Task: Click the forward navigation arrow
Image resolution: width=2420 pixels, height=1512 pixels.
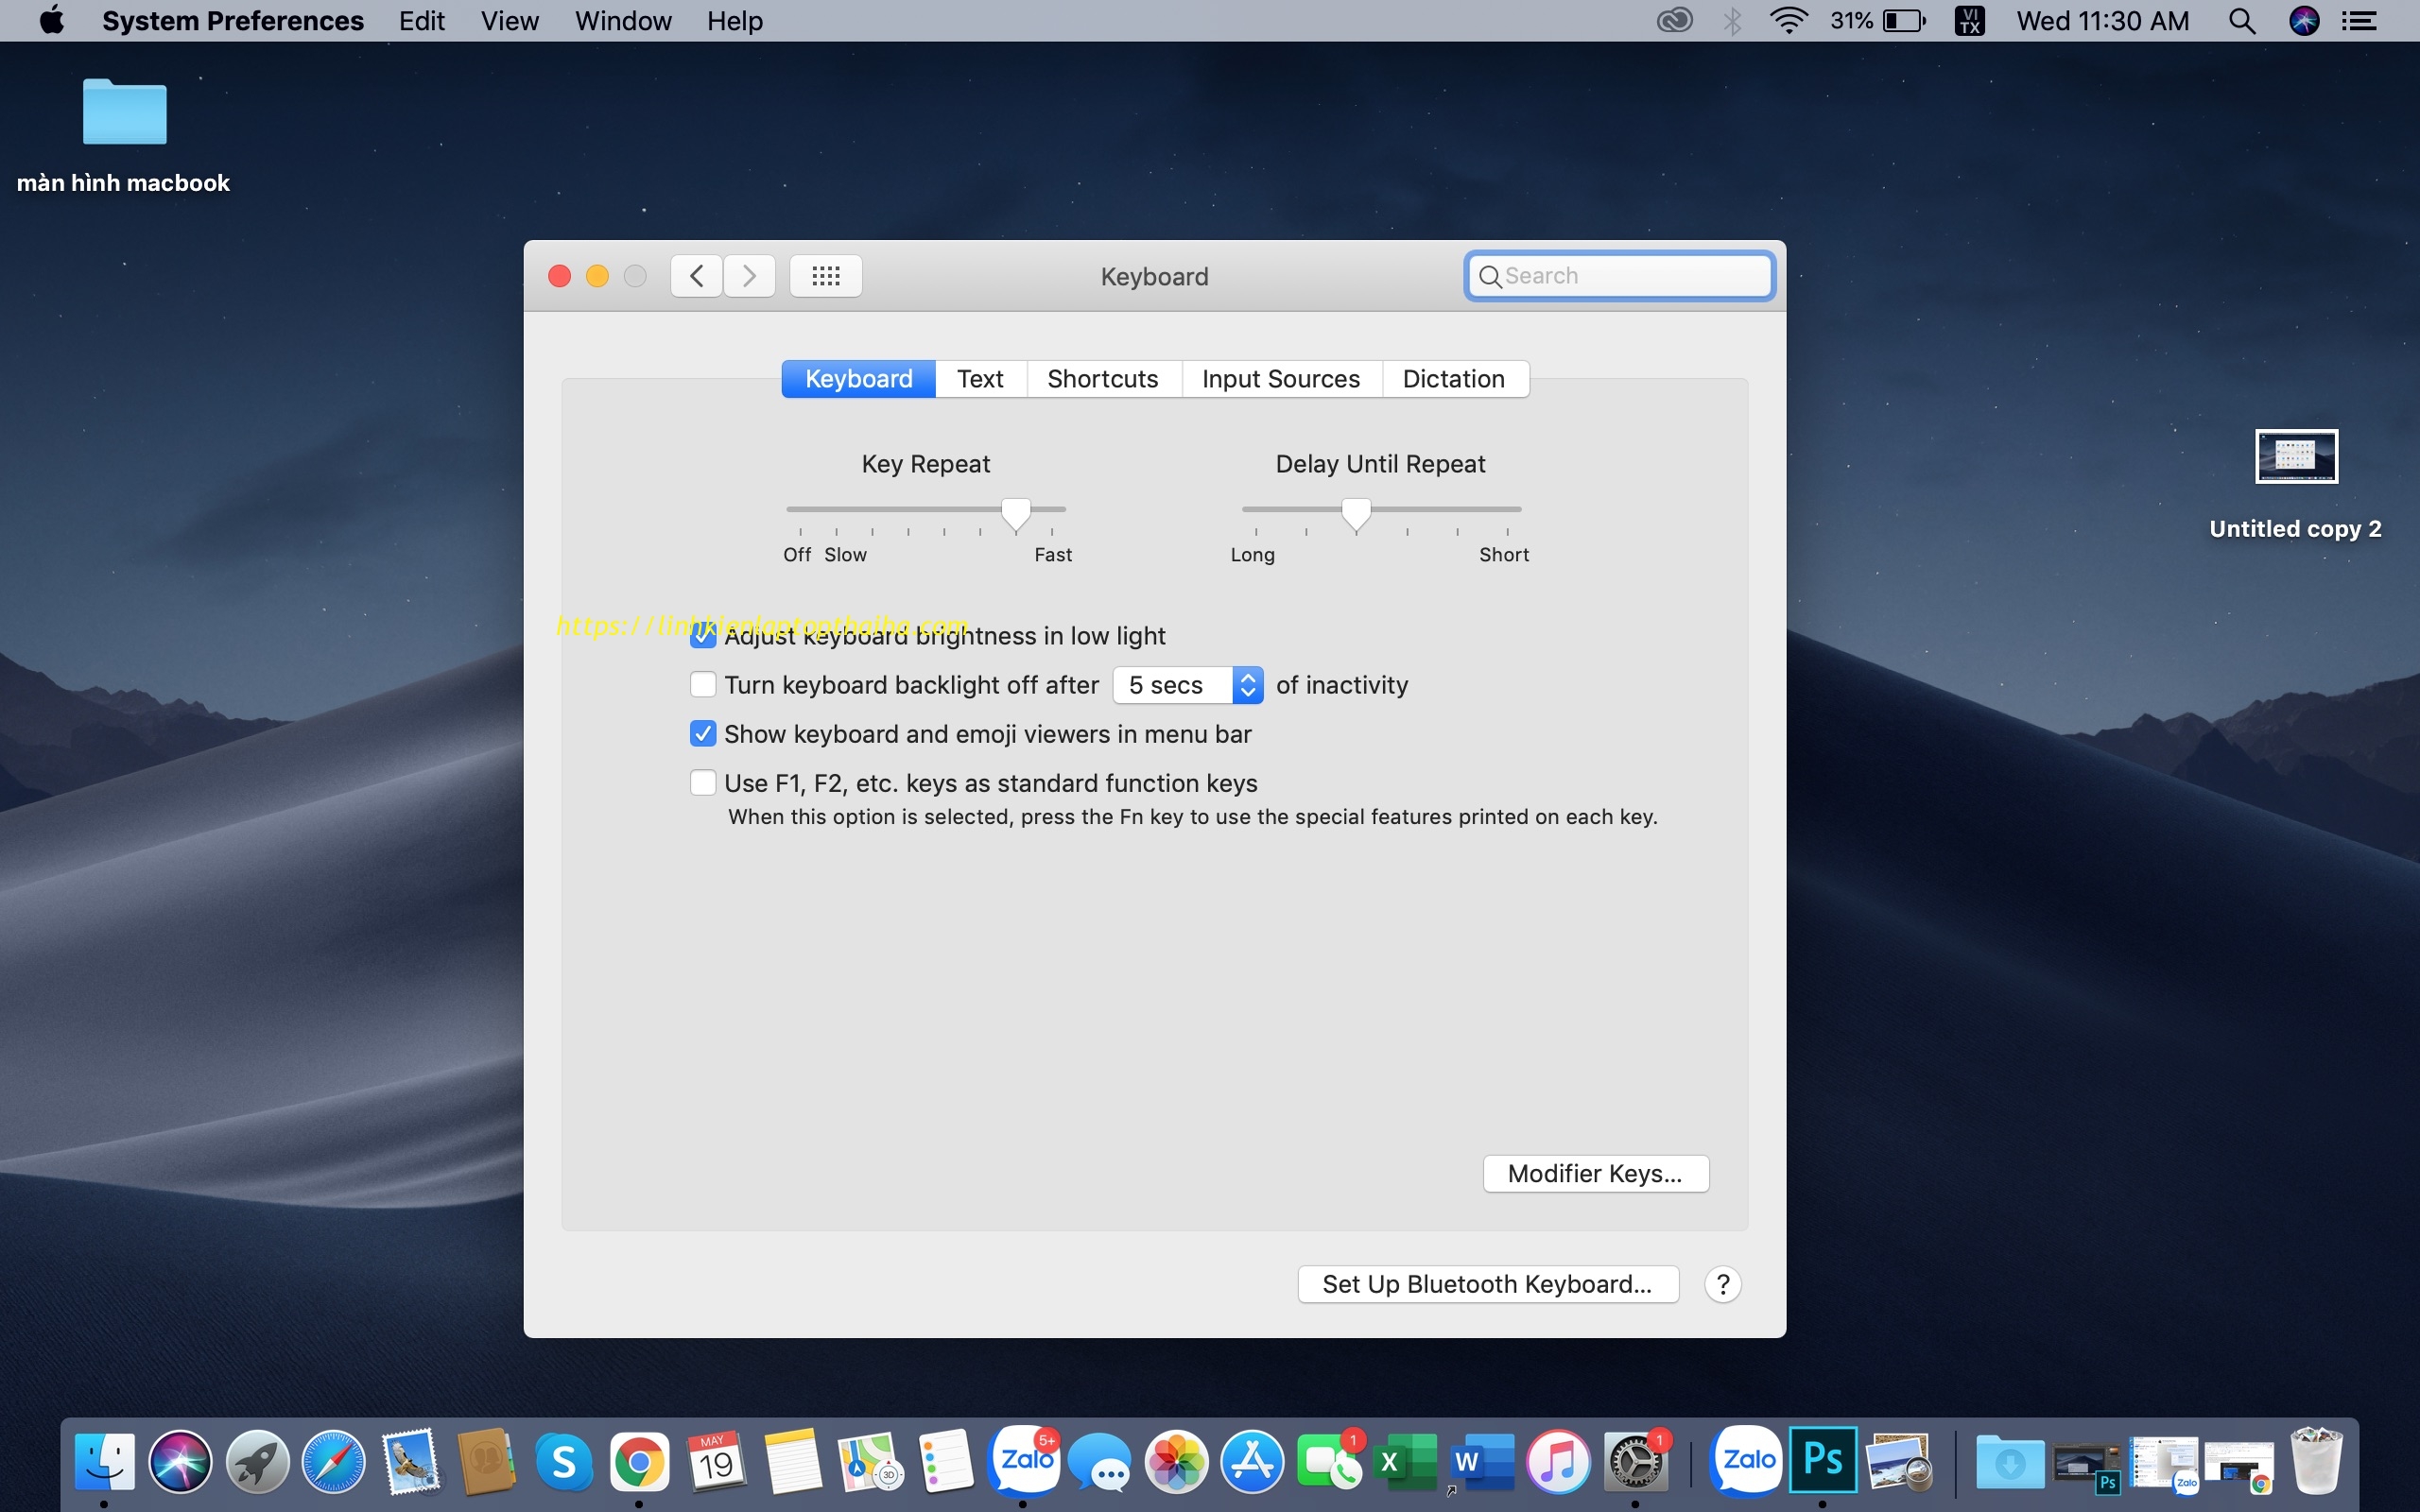Action: (746, 275)
